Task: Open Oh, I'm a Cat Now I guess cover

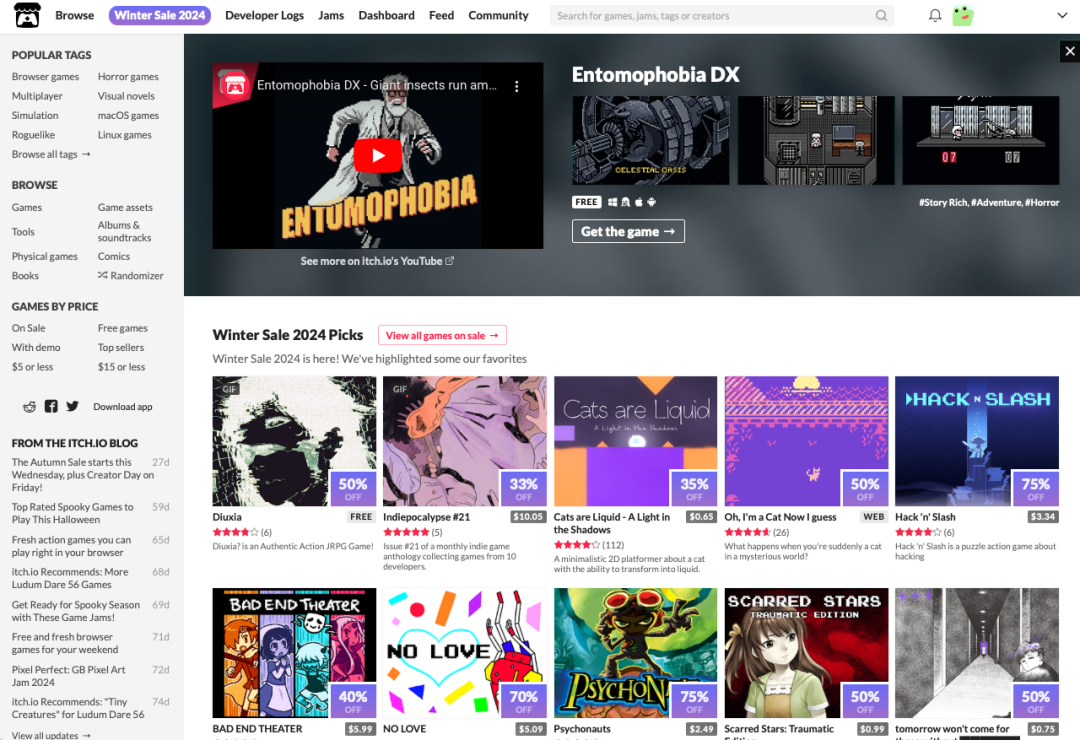Action: click(x=807, y=441)
